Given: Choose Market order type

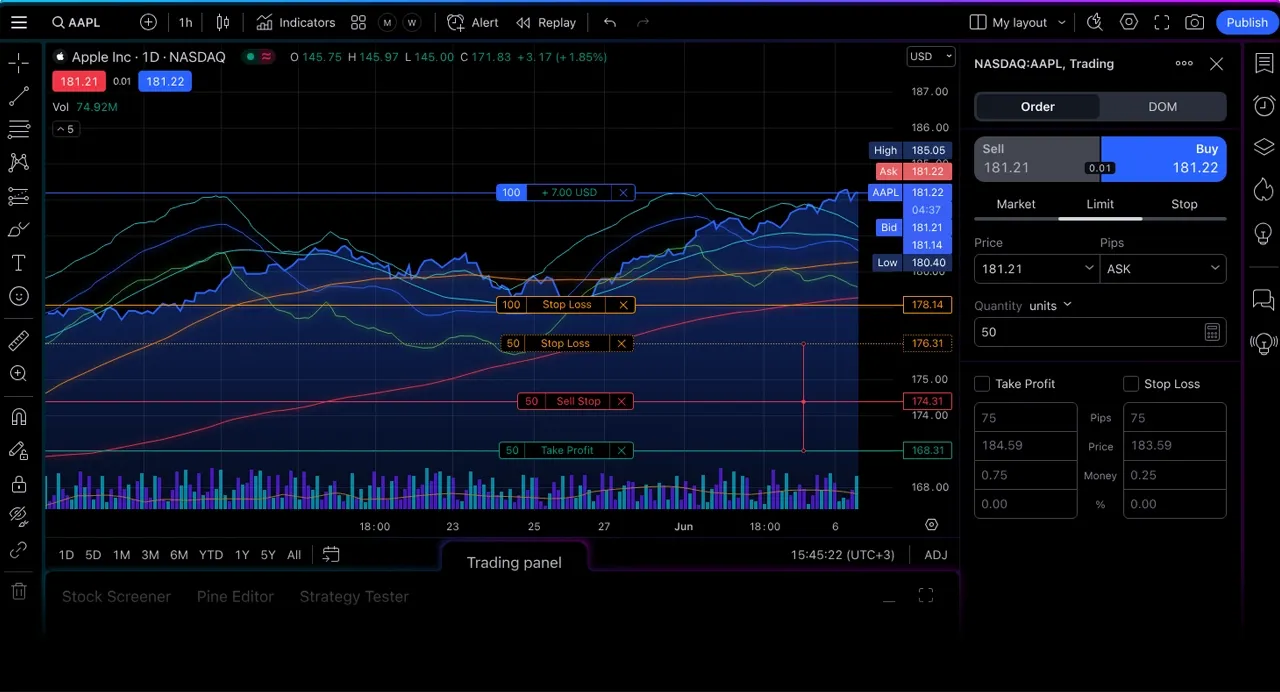Looking at the screenshot, I should 1016,204.
